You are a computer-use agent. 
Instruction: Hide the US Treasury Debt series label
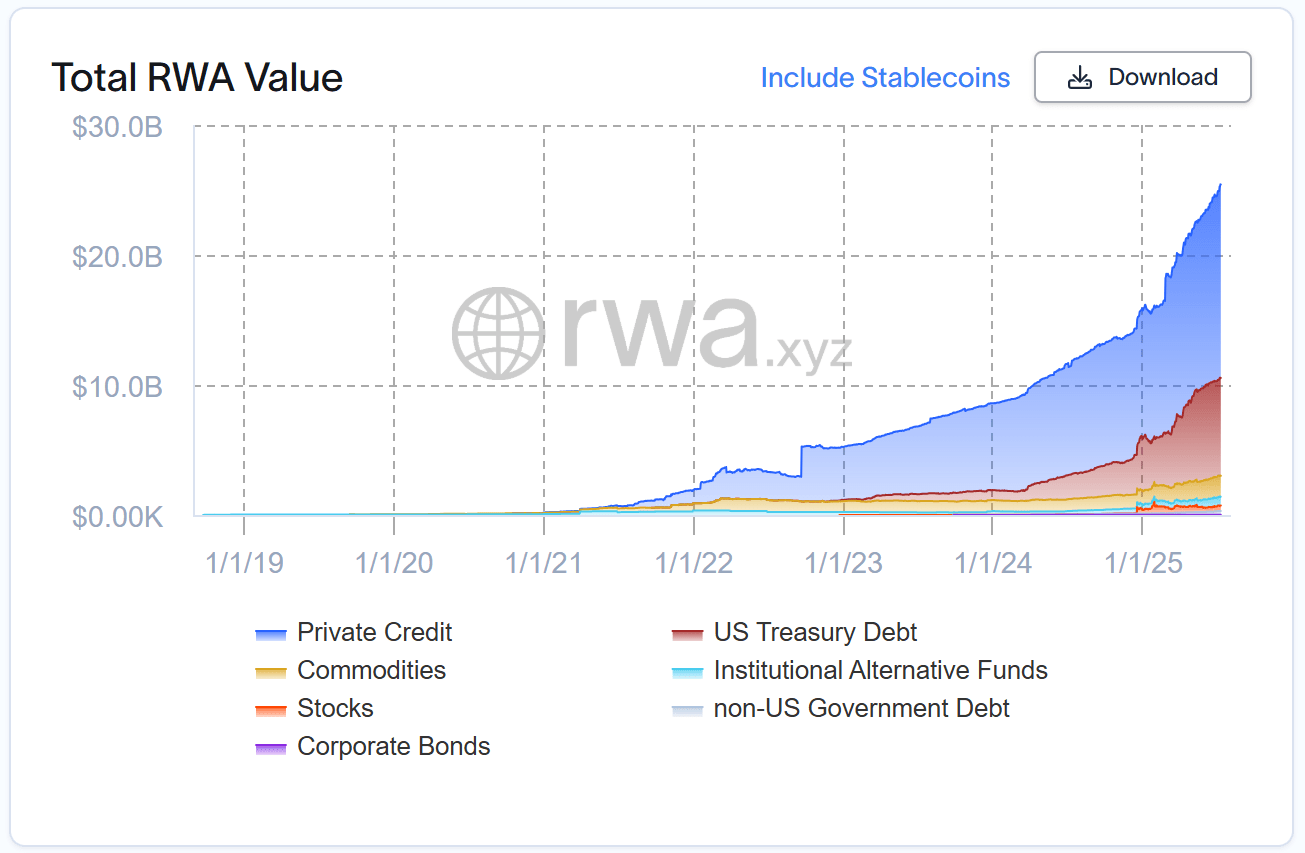point(815,632)
